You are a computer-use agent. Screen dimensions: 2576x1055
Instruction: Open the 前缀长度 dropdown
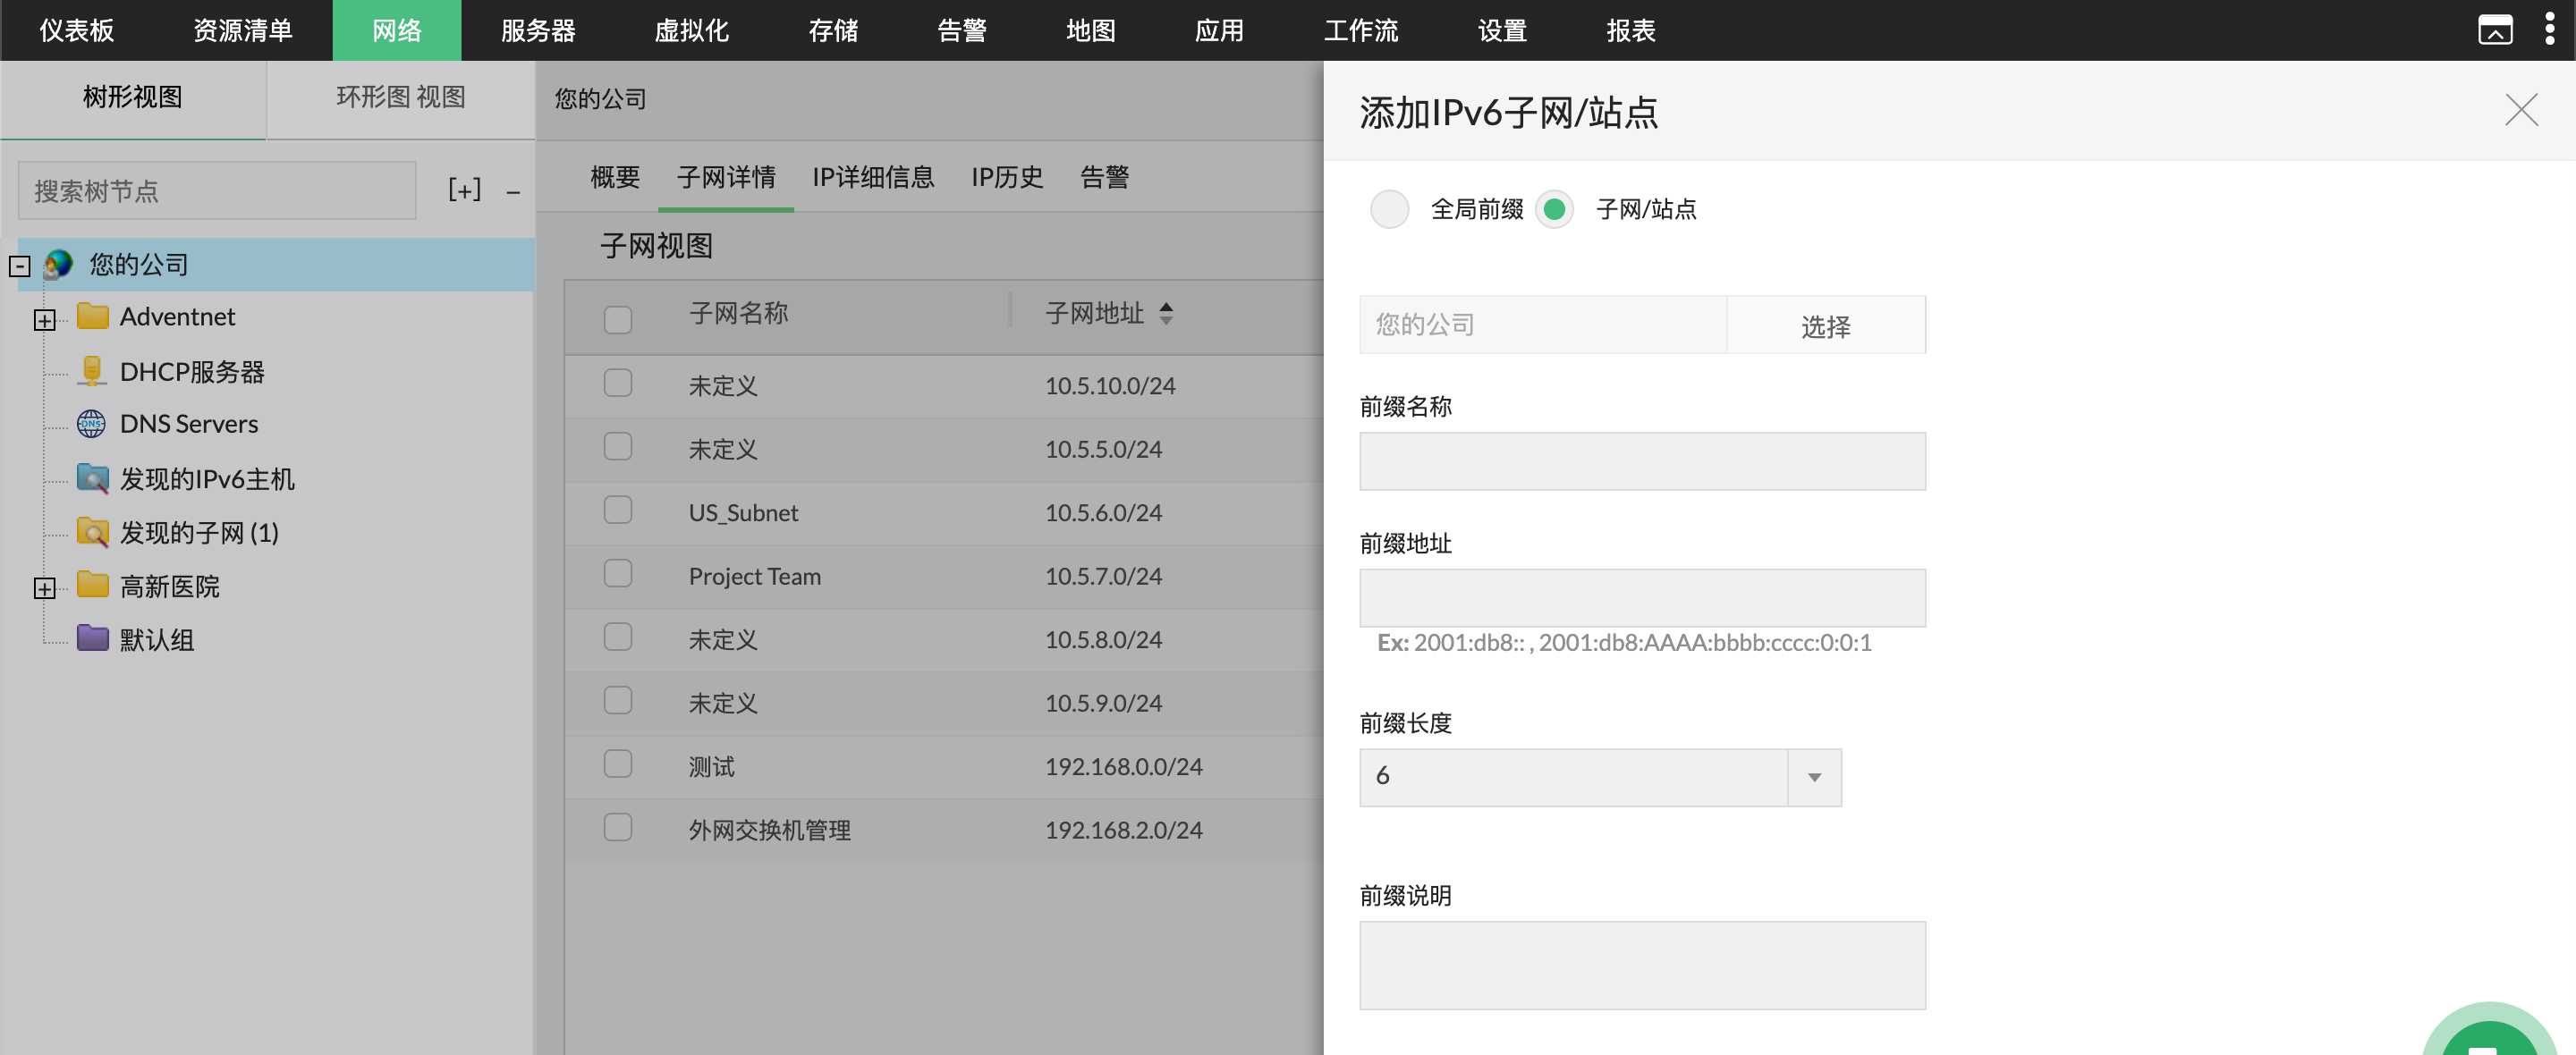pos(1599,777)
